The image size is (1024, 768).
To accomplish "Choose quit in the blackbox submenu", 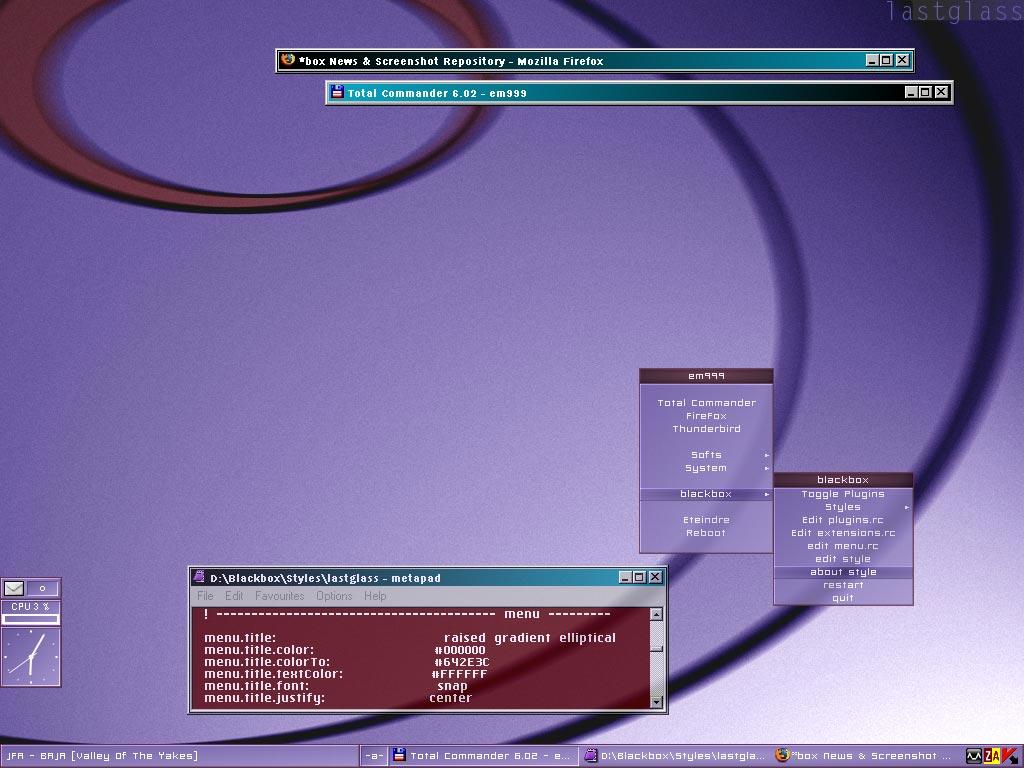I will pyautogui.click(x=843, y=598).
